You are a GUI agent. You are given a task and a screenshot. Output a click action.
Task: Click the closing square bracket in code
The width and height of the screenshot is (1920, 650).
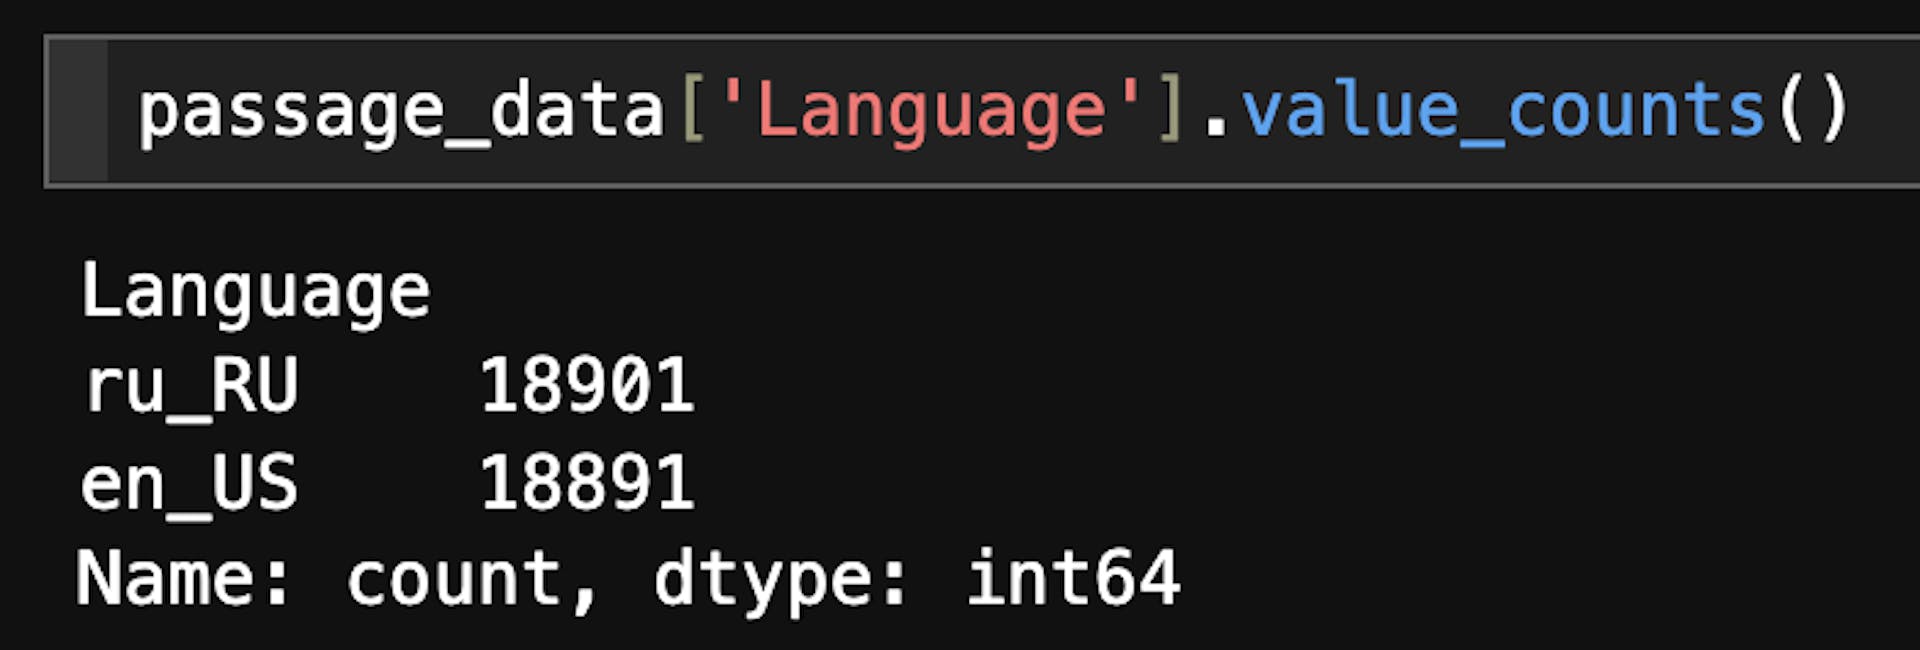point(1169,112)
